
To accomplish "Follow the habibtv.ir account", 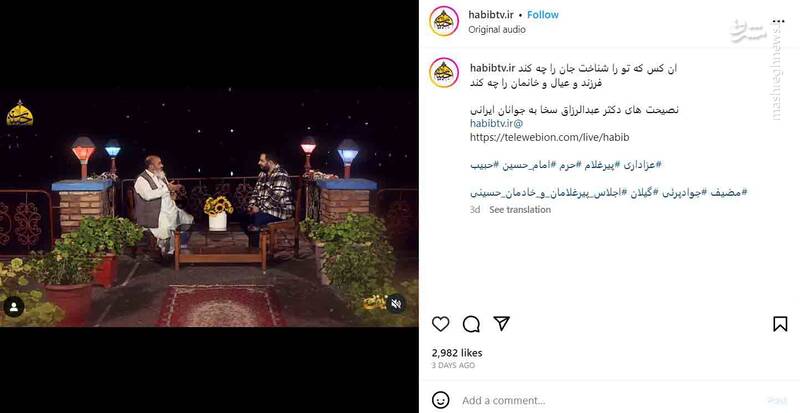I will point(543,15).
